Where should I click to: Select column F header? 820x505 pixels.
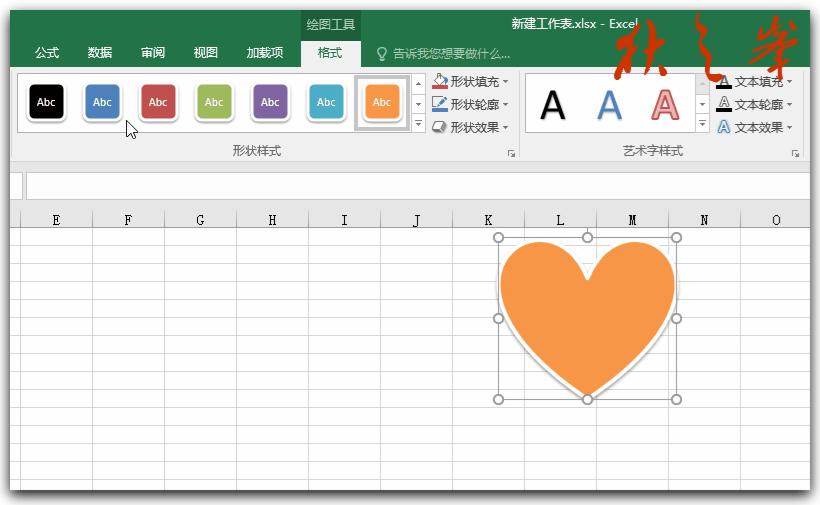click(x=128, y=220)
